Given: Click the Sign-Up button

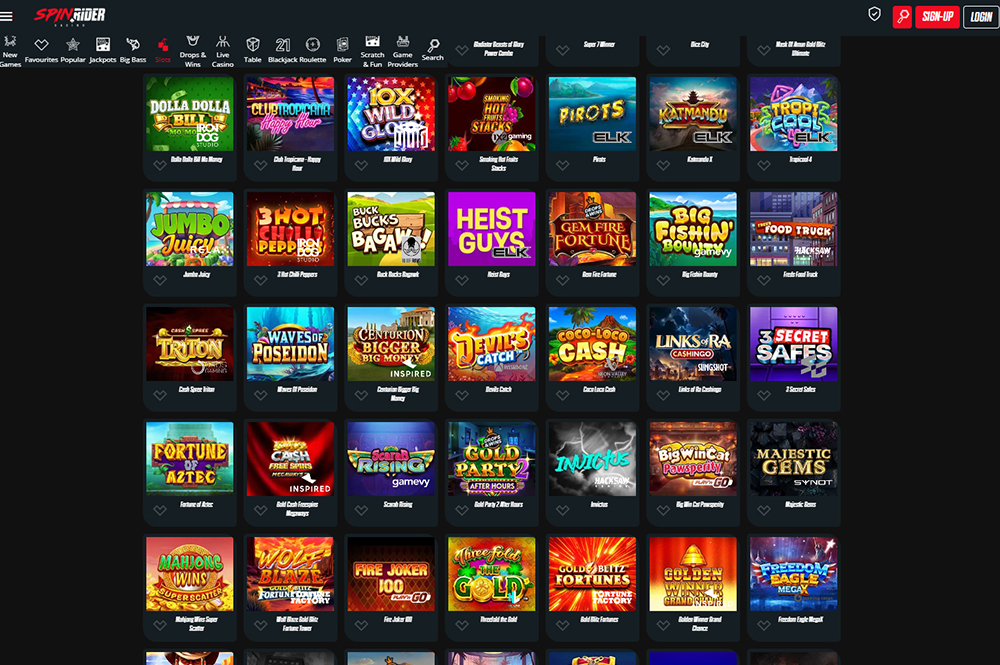Looking at the screenshot, I should [937, 17].
